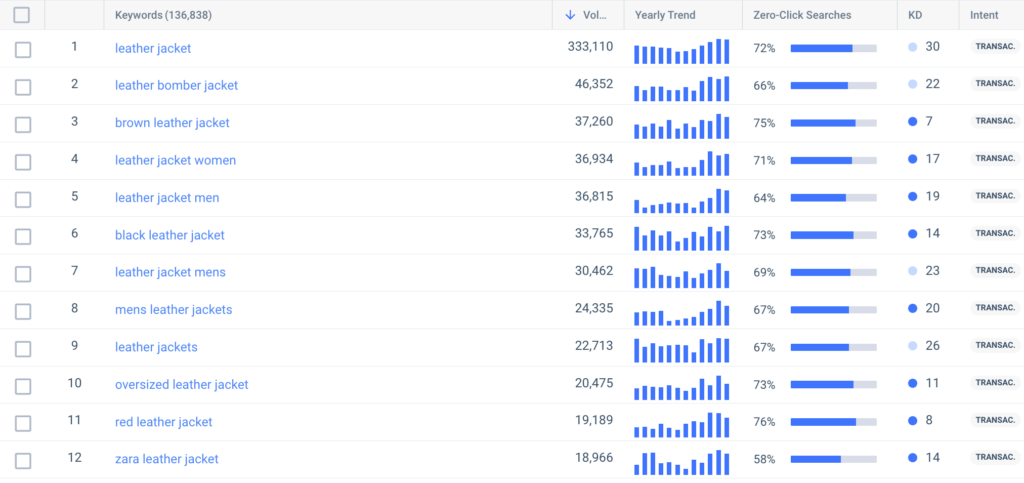Click the Volume sort arrow icon

coord(570,15)
